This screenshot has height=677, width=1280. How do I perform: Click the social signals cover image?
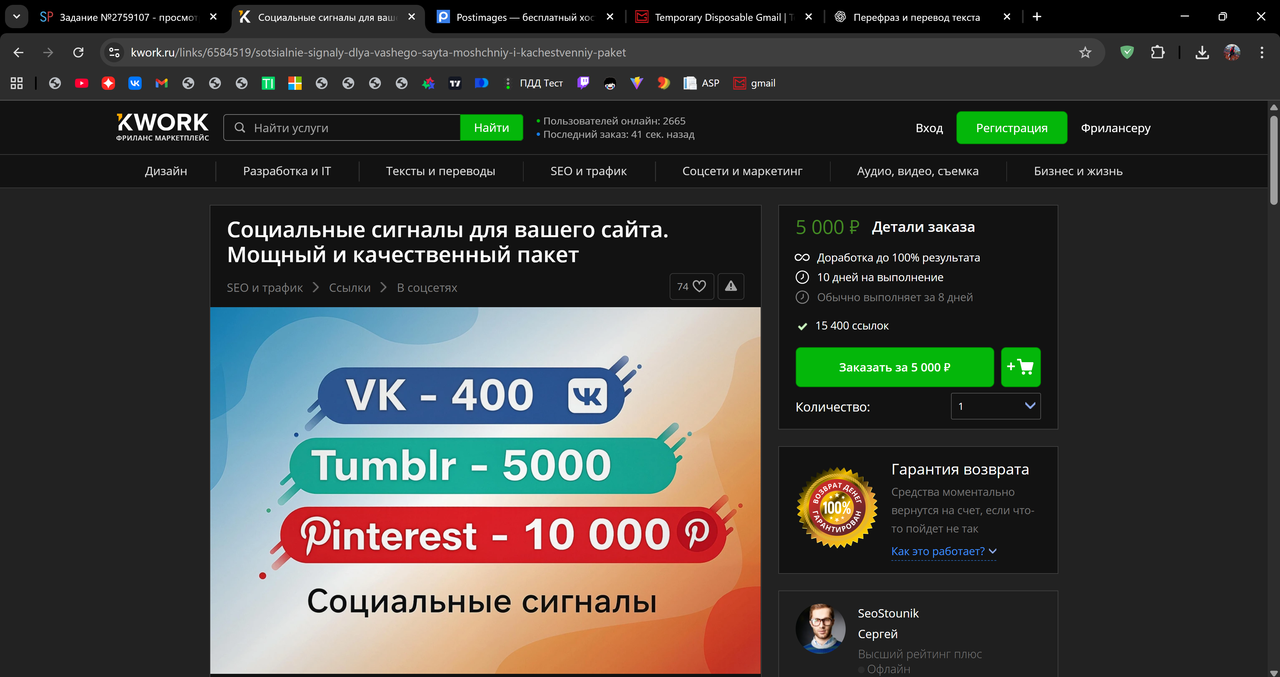click(x=485, y=490)
